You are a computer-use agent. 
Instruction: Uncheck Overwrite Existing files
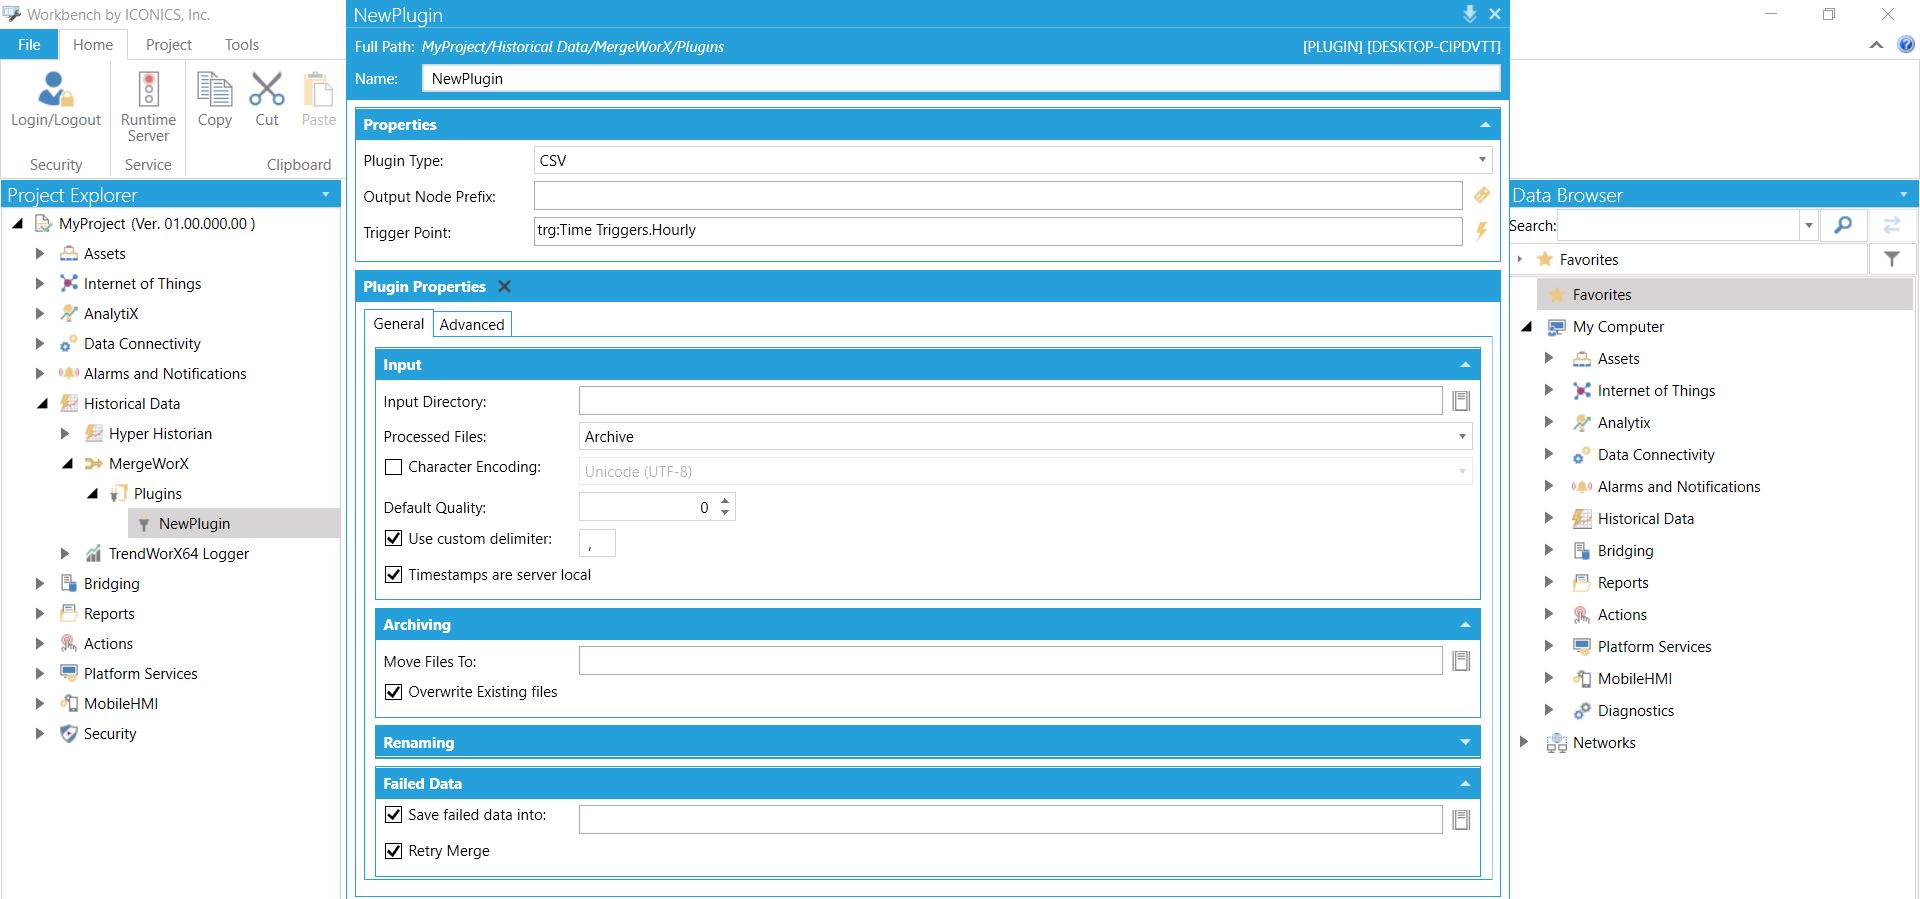click(x=394, y=692)
